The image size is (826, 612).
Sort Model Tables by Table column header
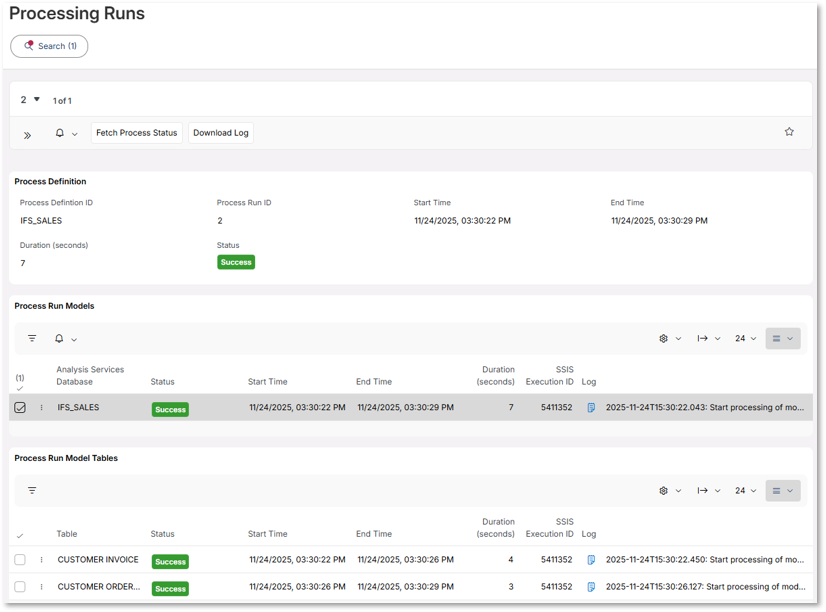coord(67,534)
